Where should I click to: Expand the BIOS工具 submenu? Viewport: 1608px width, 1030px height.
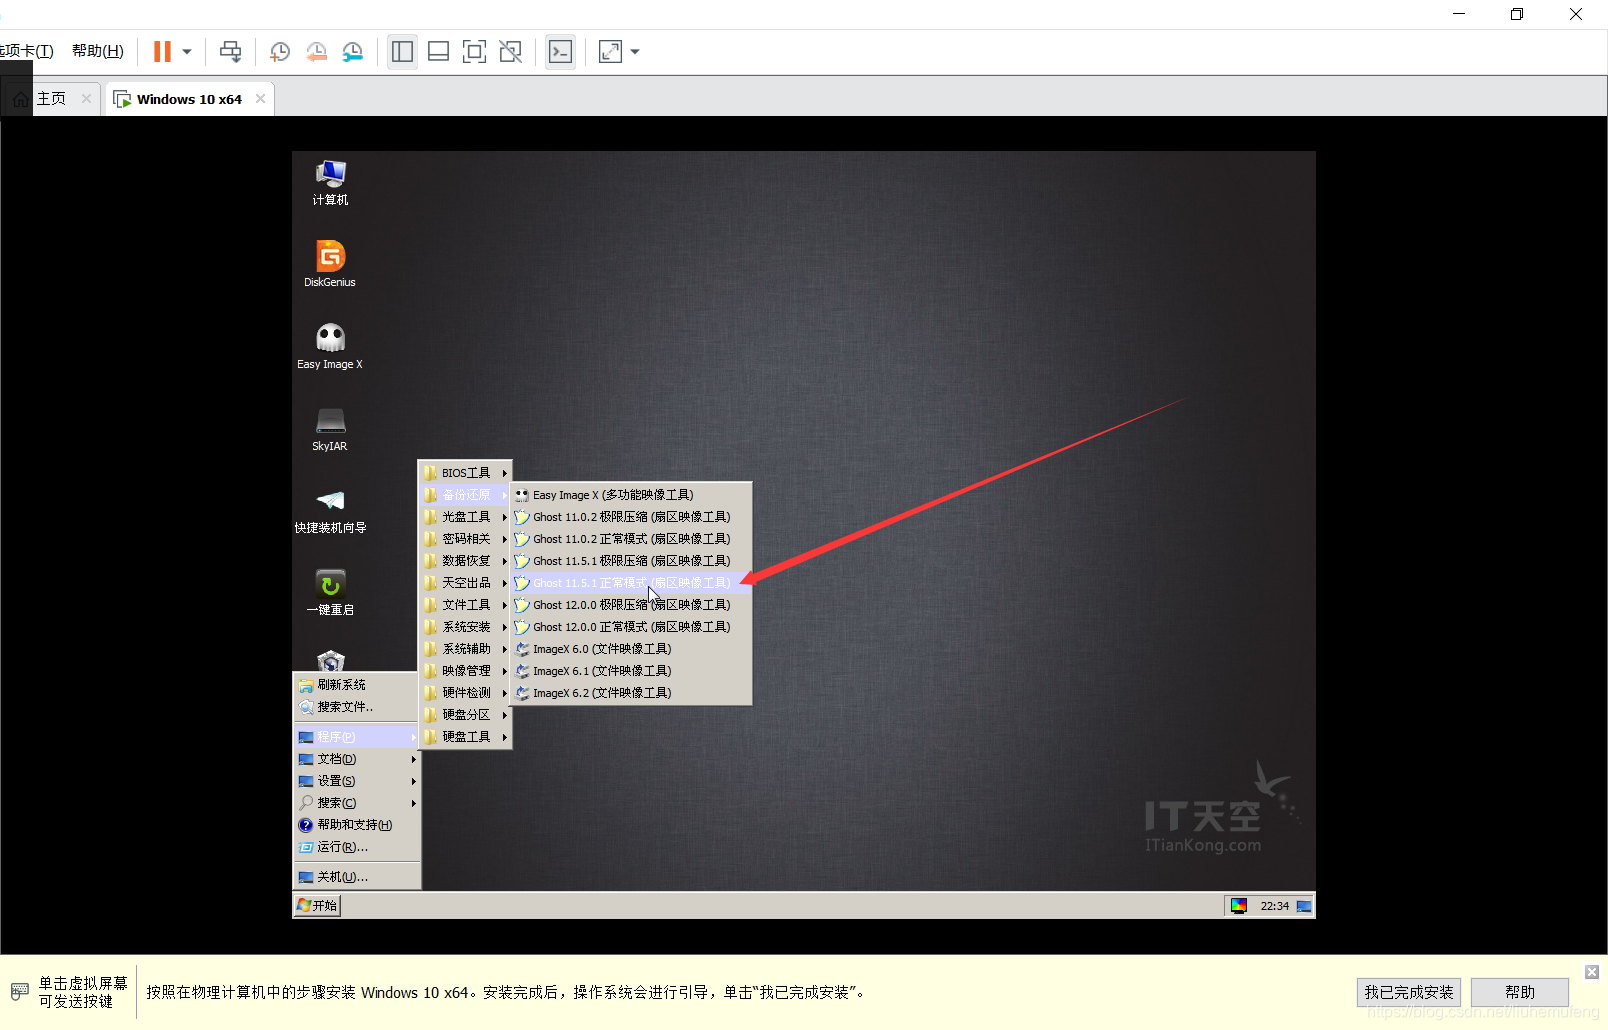[x=465, y=473]
